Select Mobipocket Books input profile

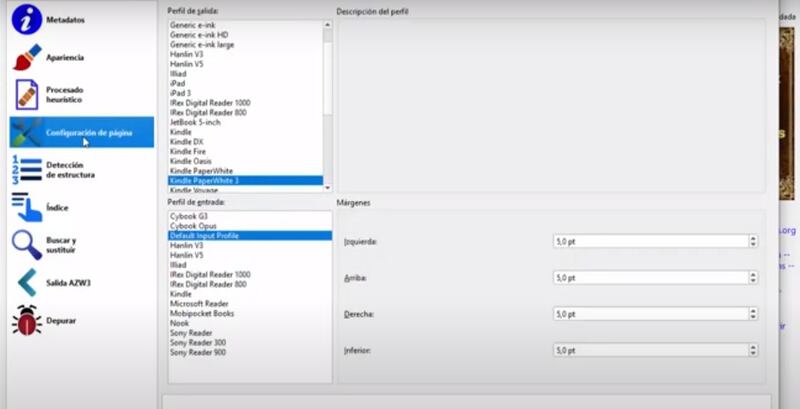(x=201, y=313)
